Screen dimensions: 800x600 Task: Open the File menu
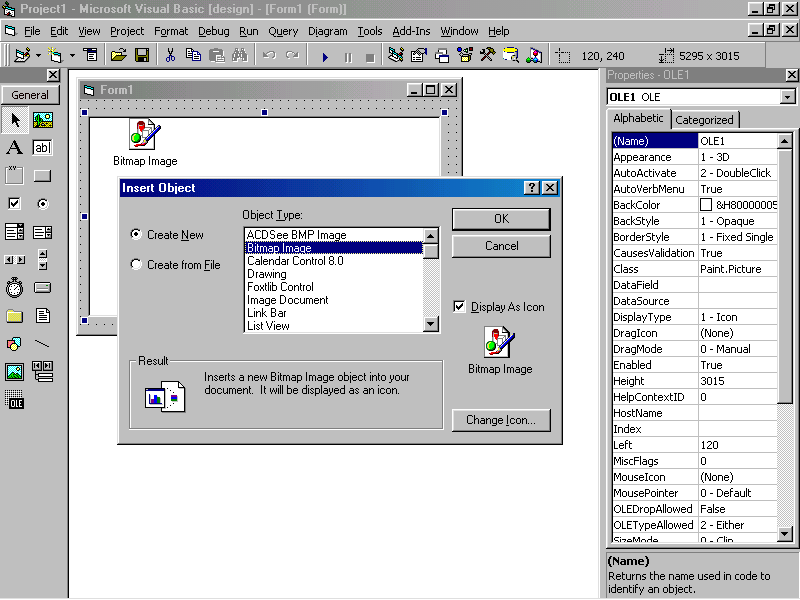(x=32, y=31)
